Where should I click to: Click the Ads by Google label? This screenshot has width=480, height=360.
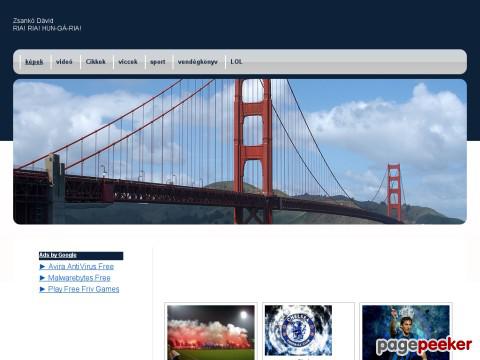tap(58, 255)
